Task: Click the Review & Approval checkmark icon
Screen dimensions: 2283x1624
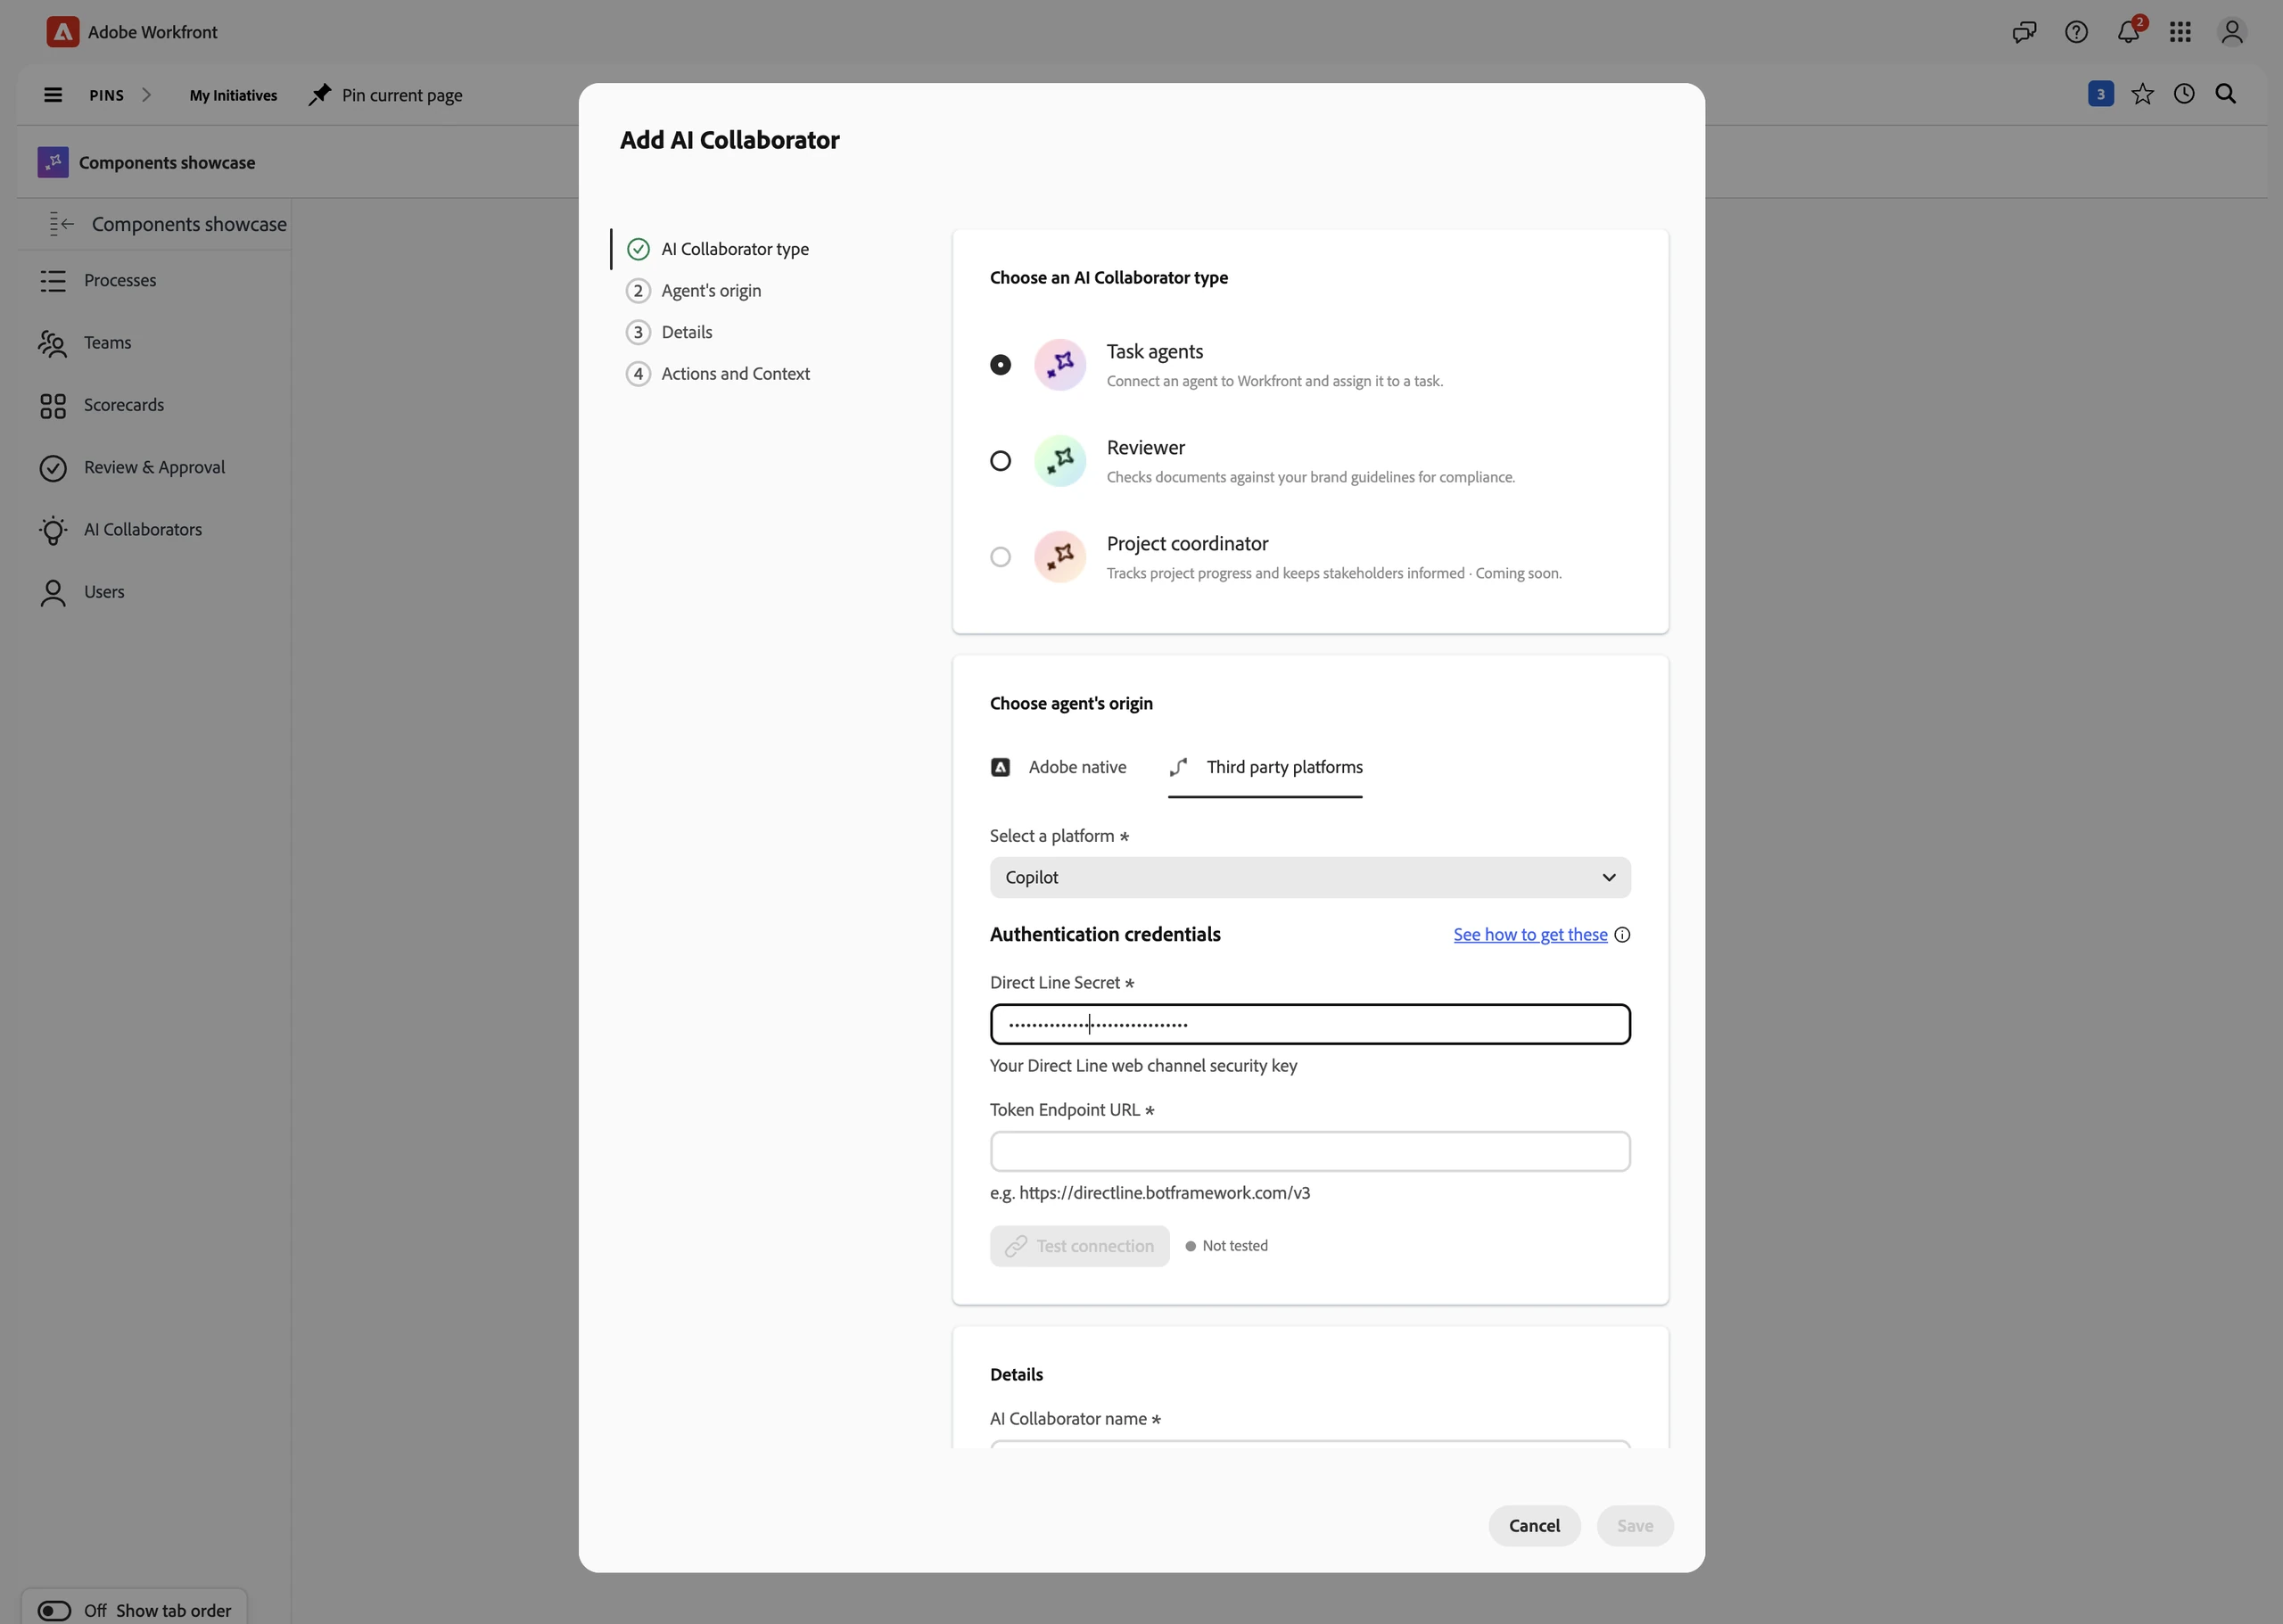Action: coord(53,468)
